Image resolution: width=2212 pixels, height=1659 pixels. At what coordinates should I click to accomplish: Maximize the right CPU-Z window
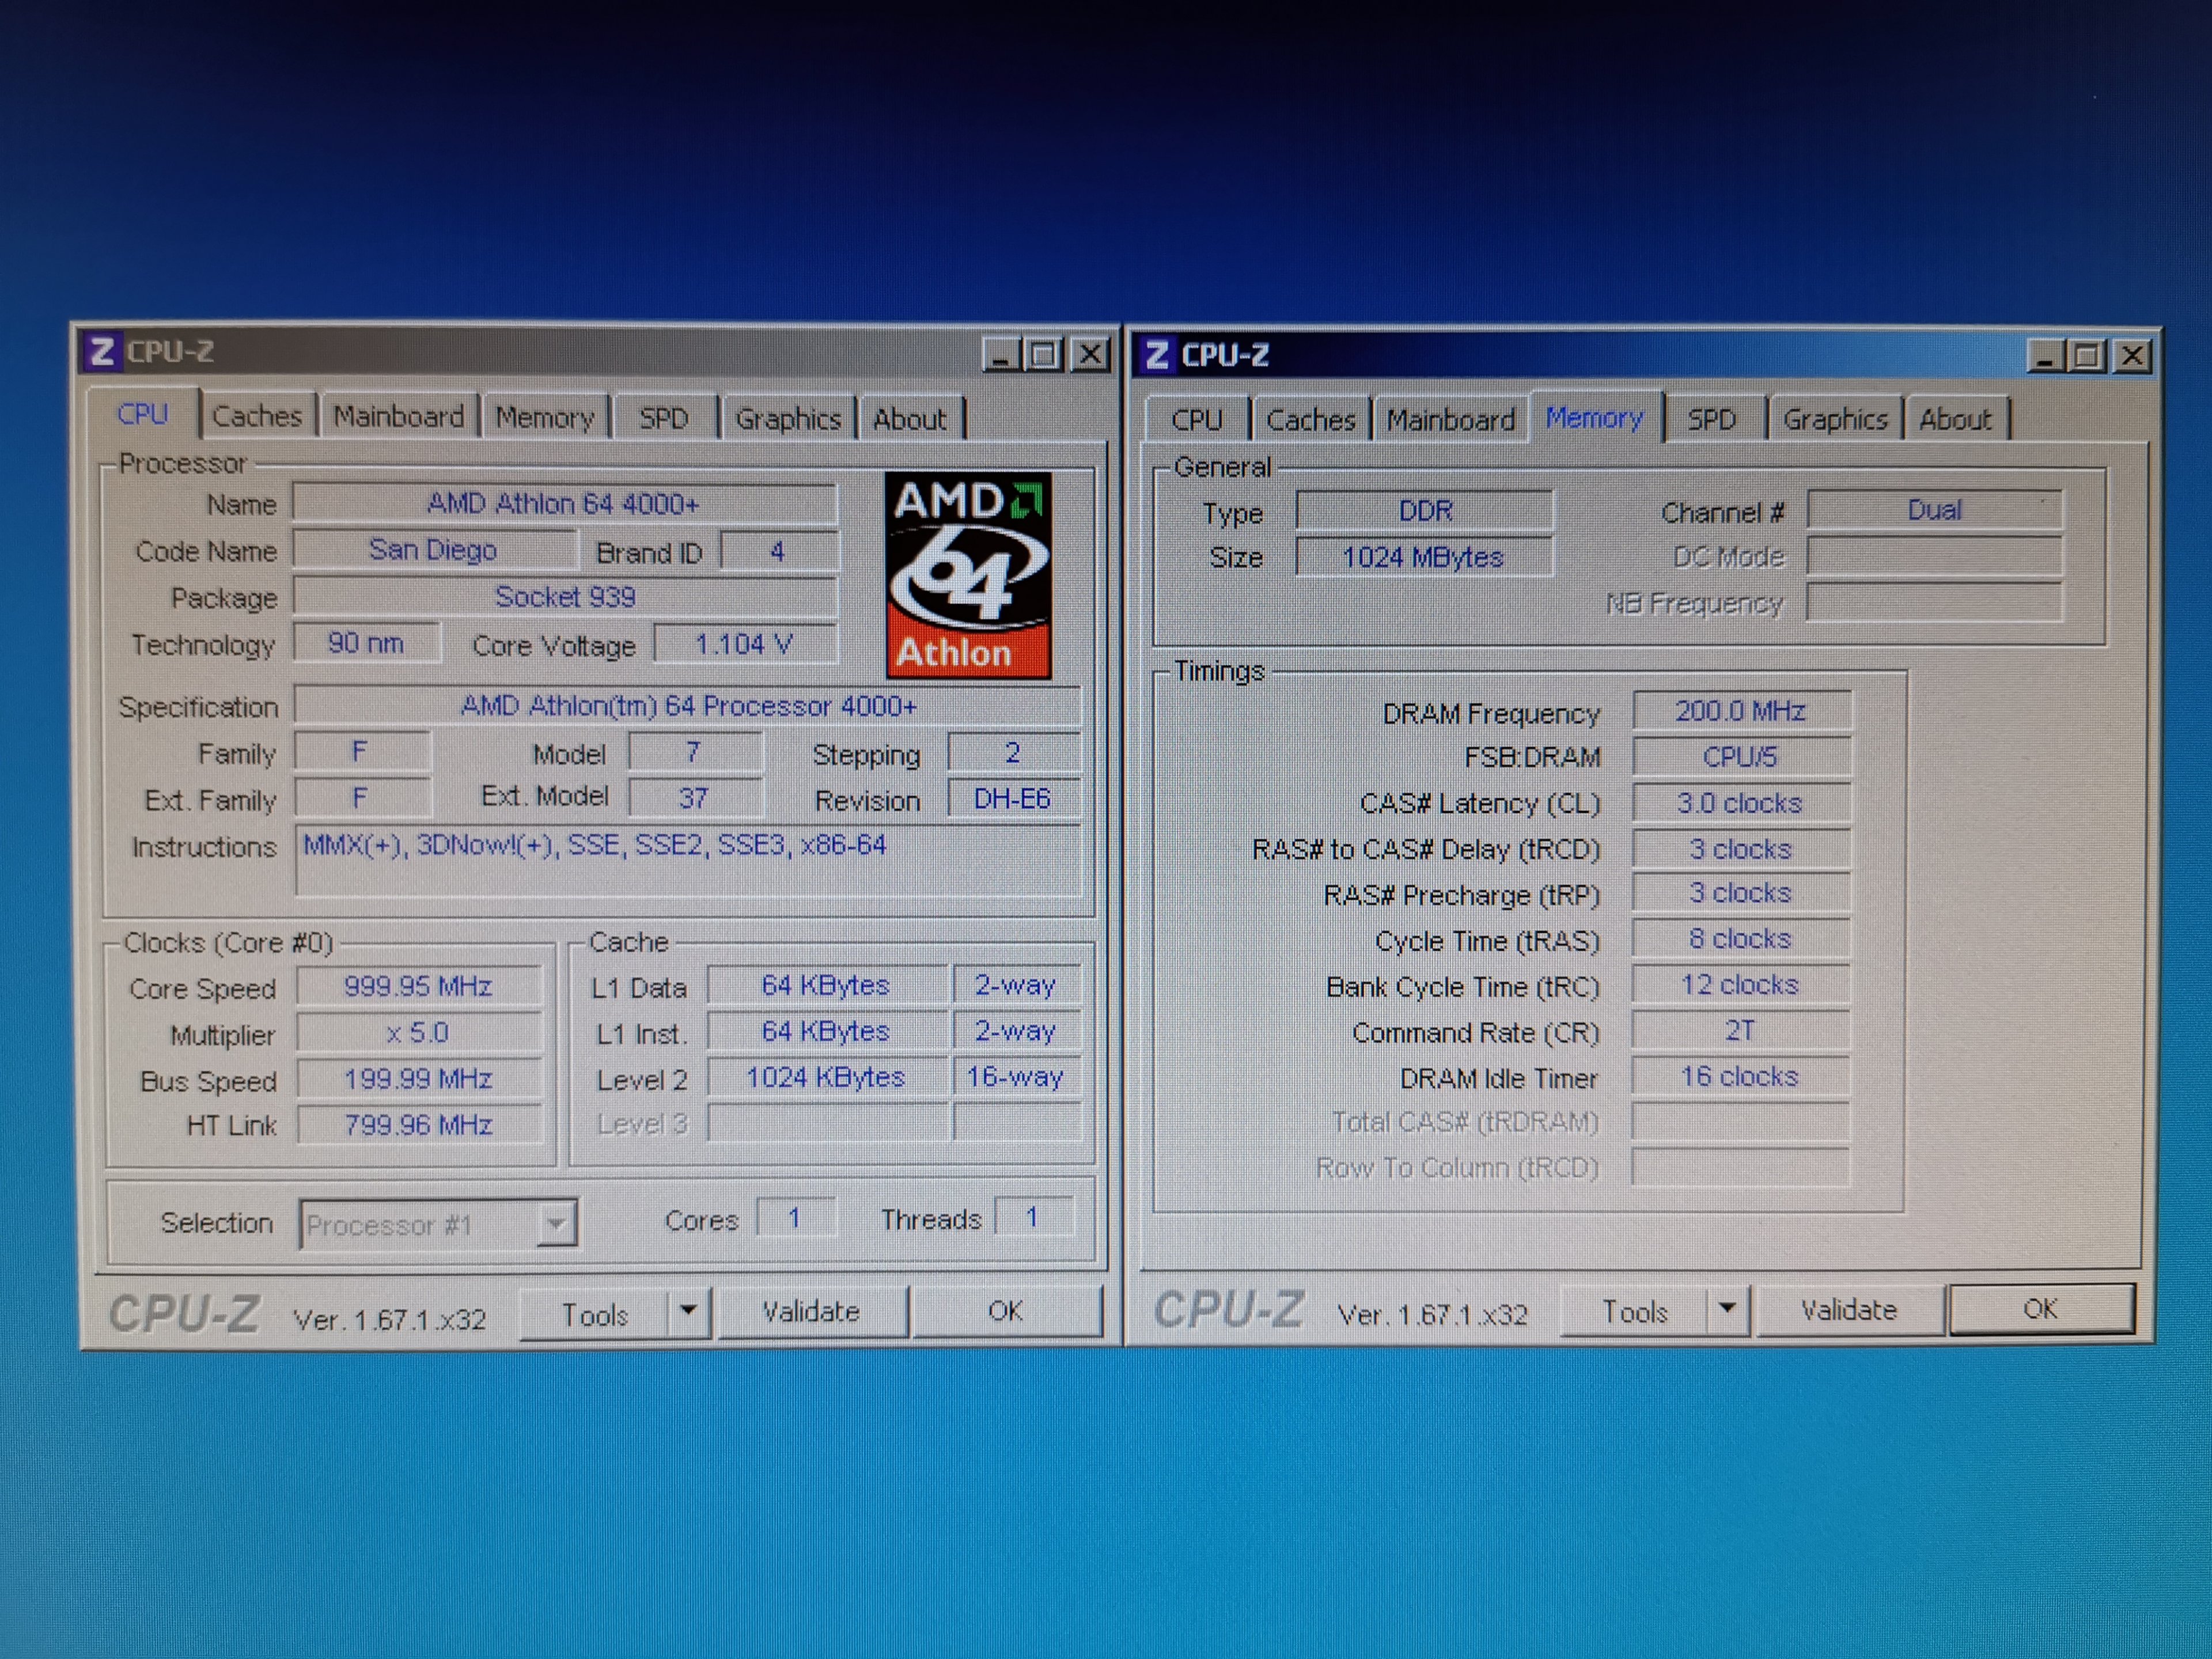[x=2088, y=356]
